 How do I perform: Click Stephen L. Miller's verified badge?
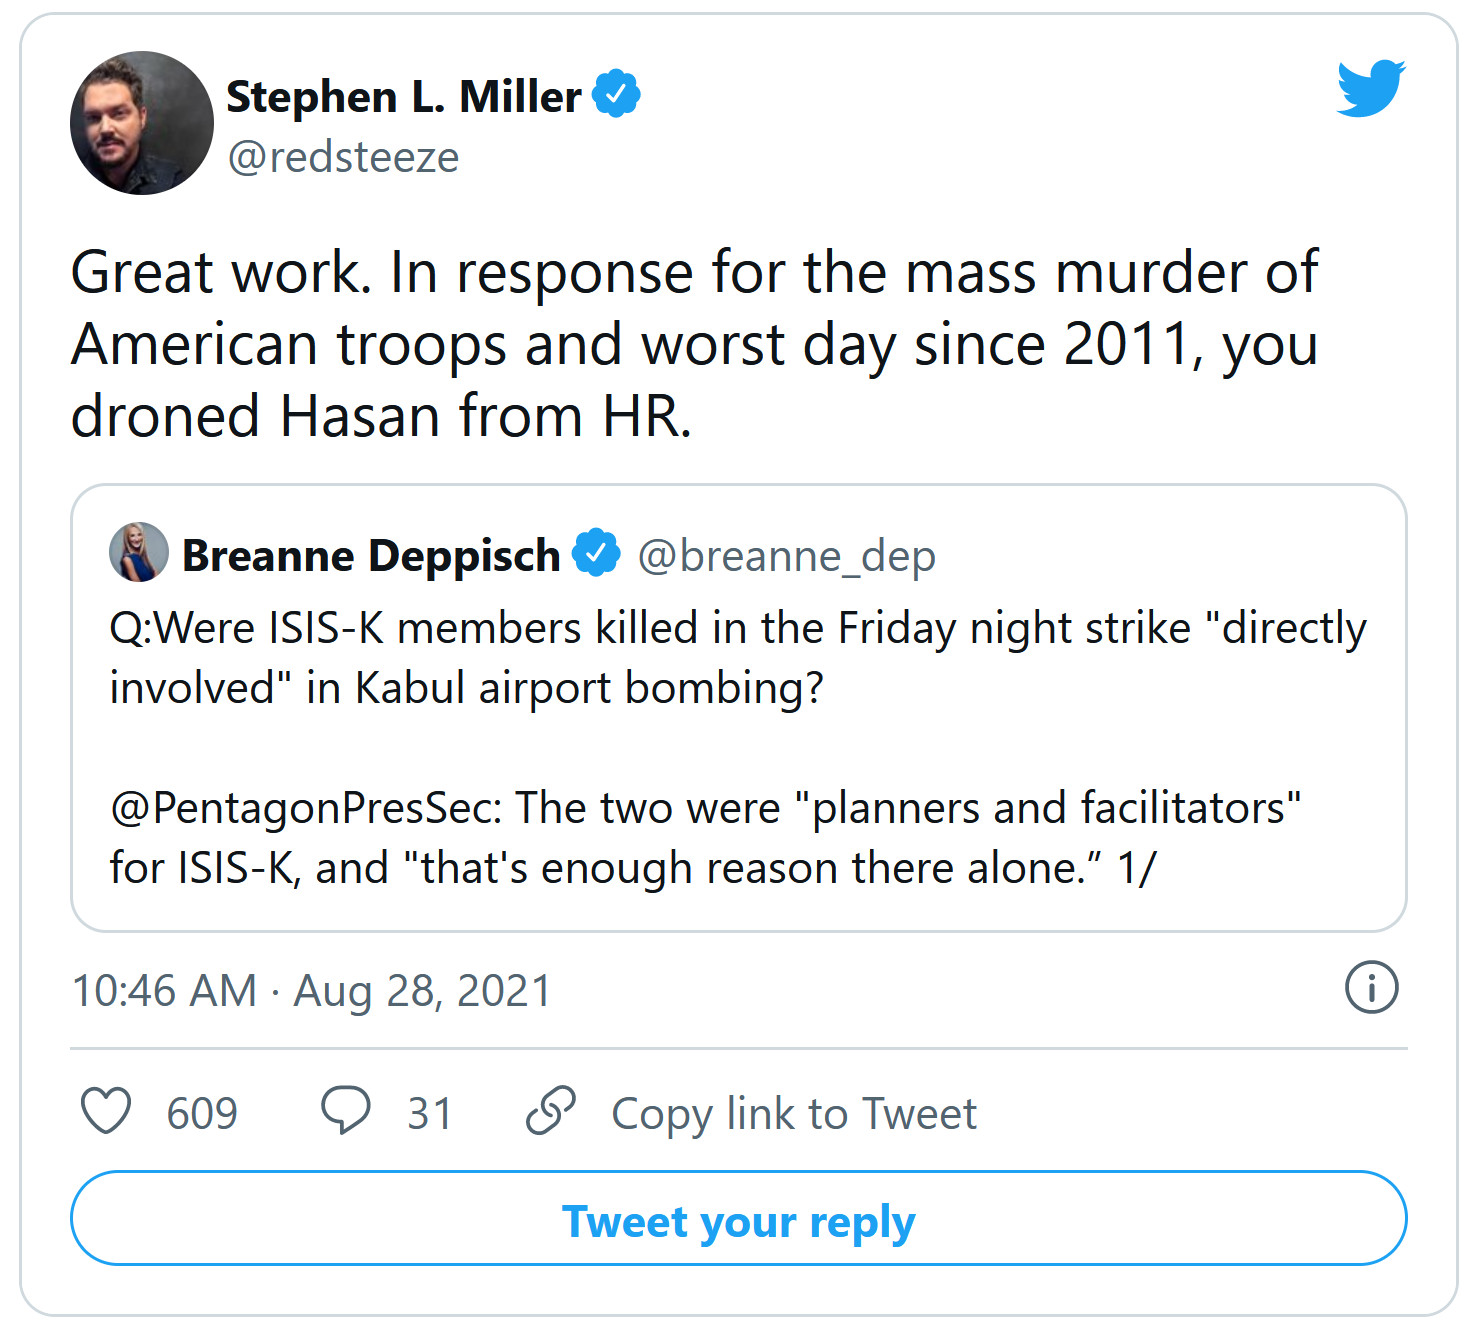tap(616, 95)
